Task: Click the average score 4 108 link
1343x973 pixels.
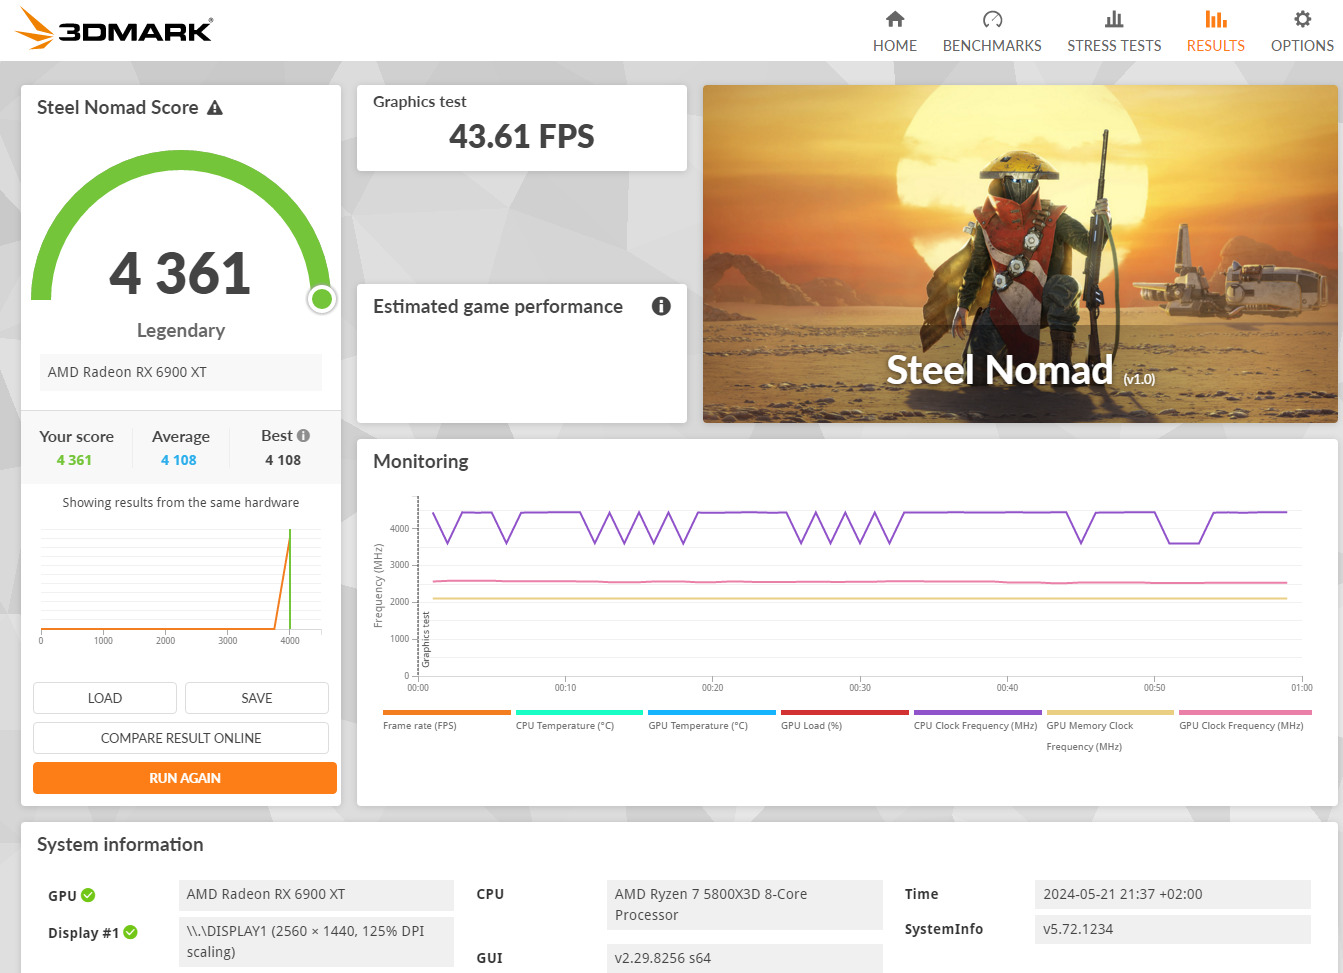Action: click(179, 460)
